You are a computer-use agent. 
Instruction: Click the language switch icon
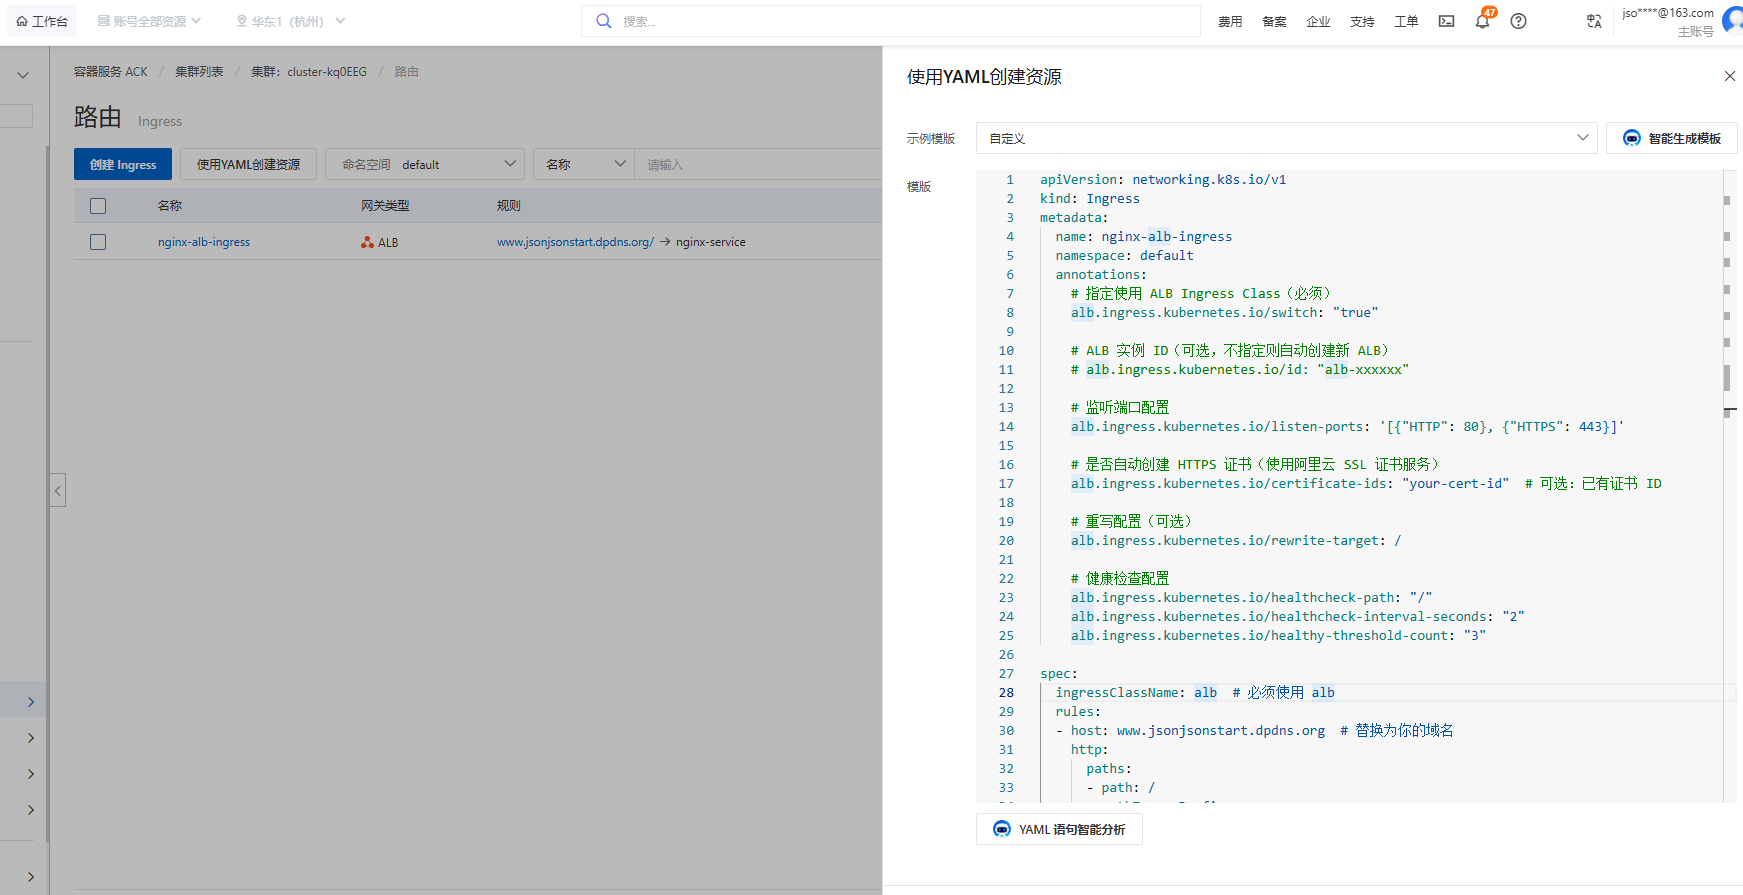[x=1594, y=21]
